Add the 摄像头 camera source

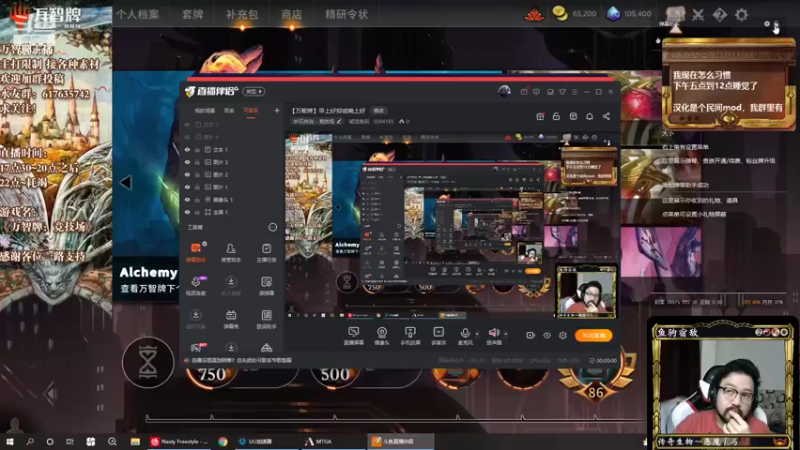coord(382,336)
